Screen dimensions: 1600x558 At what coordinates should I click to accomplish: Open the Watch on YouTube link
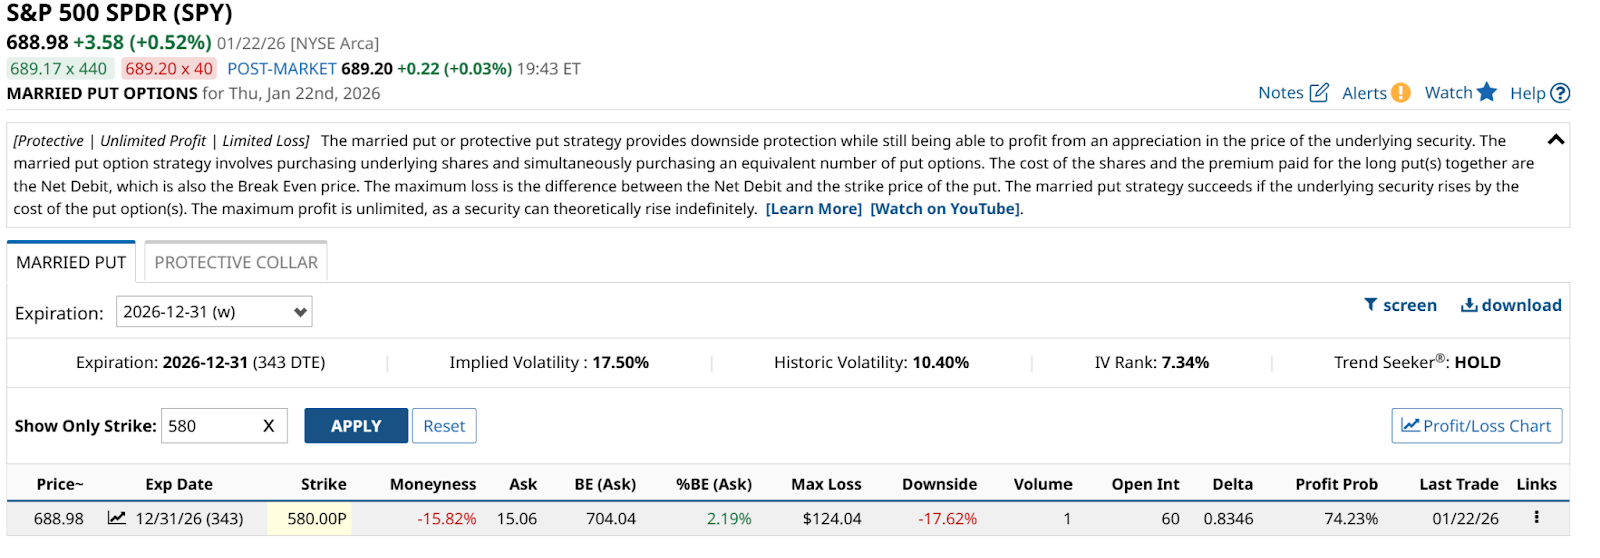click(x=945, y=209)
